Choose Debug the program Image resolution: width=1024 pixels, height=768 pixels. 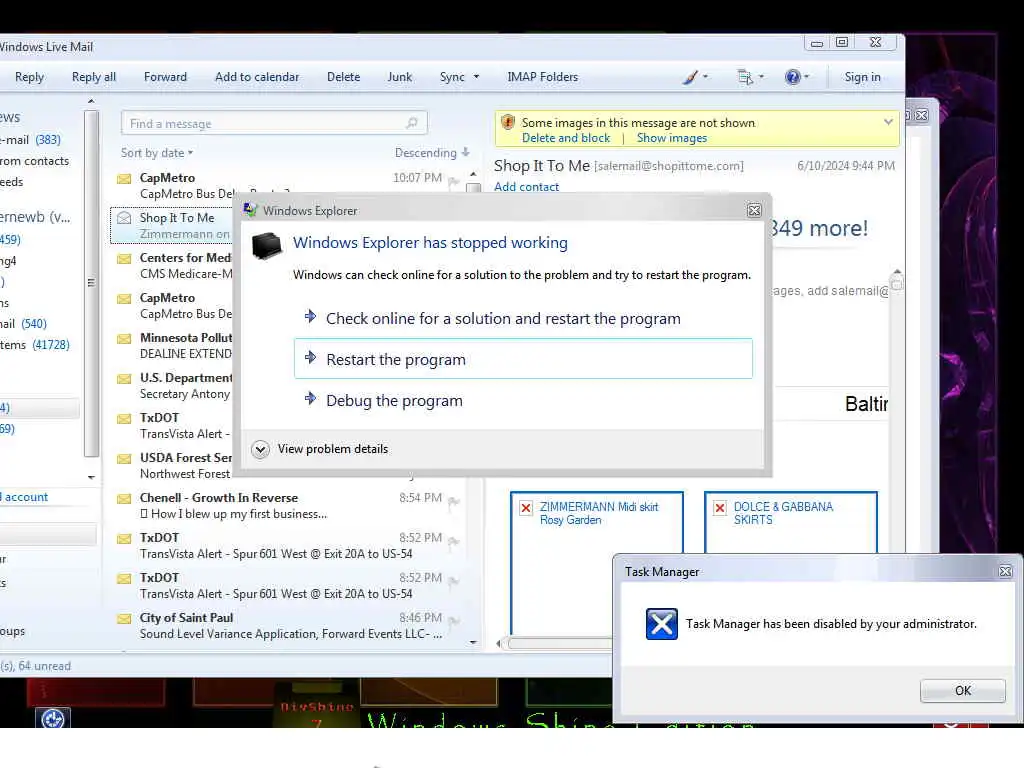[523, 400]
